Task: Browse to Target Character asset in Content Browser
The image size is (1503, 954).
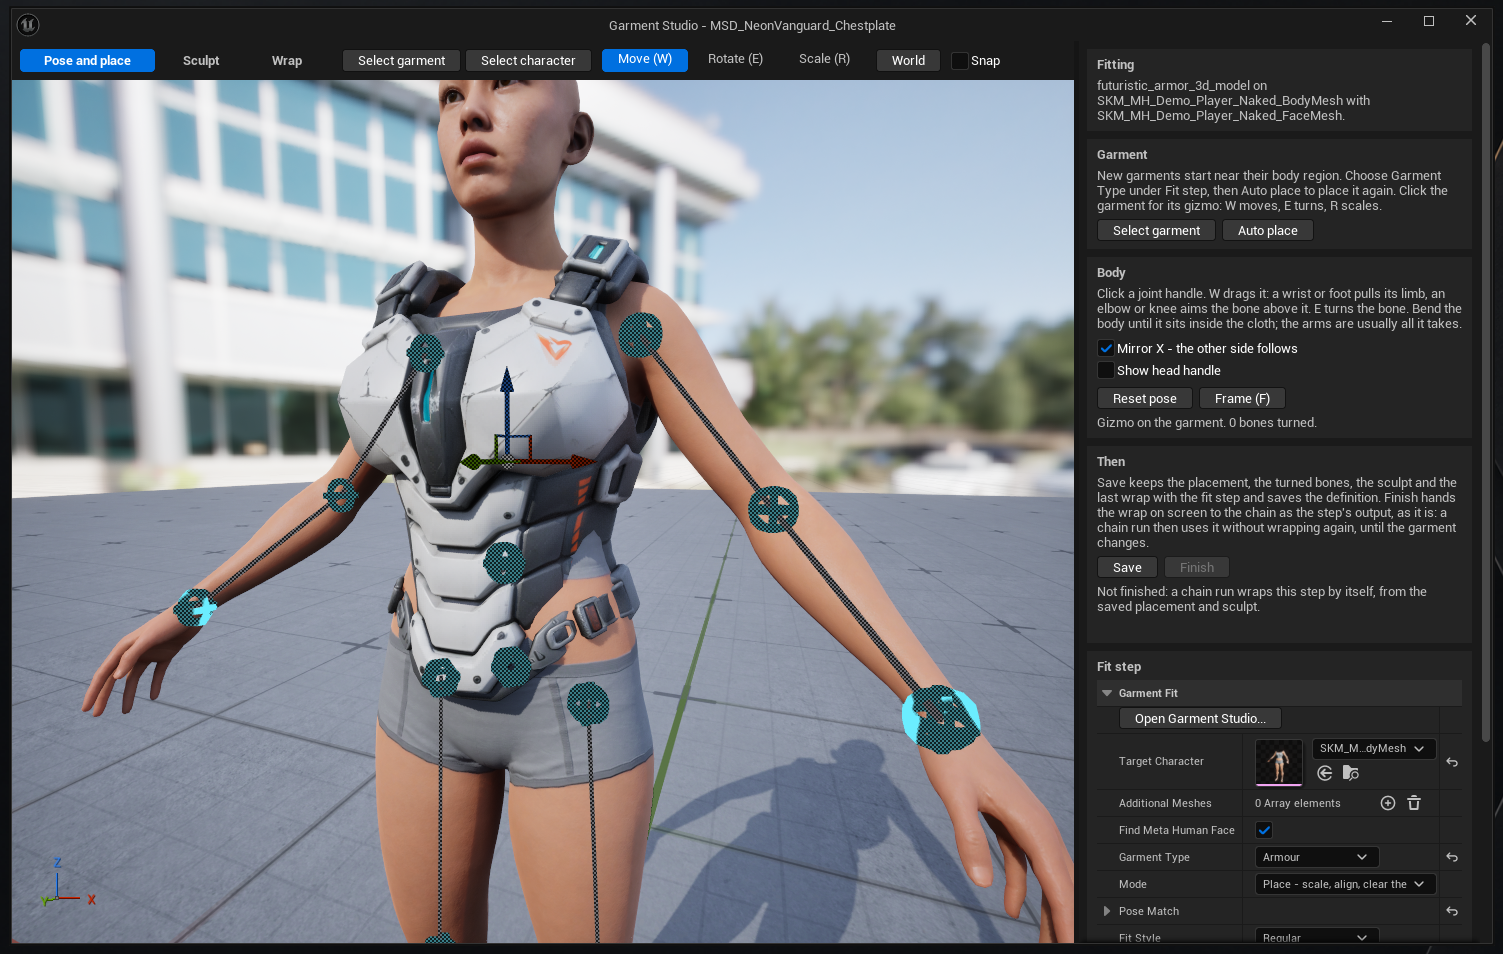Action: click(x=1351, y=773)
